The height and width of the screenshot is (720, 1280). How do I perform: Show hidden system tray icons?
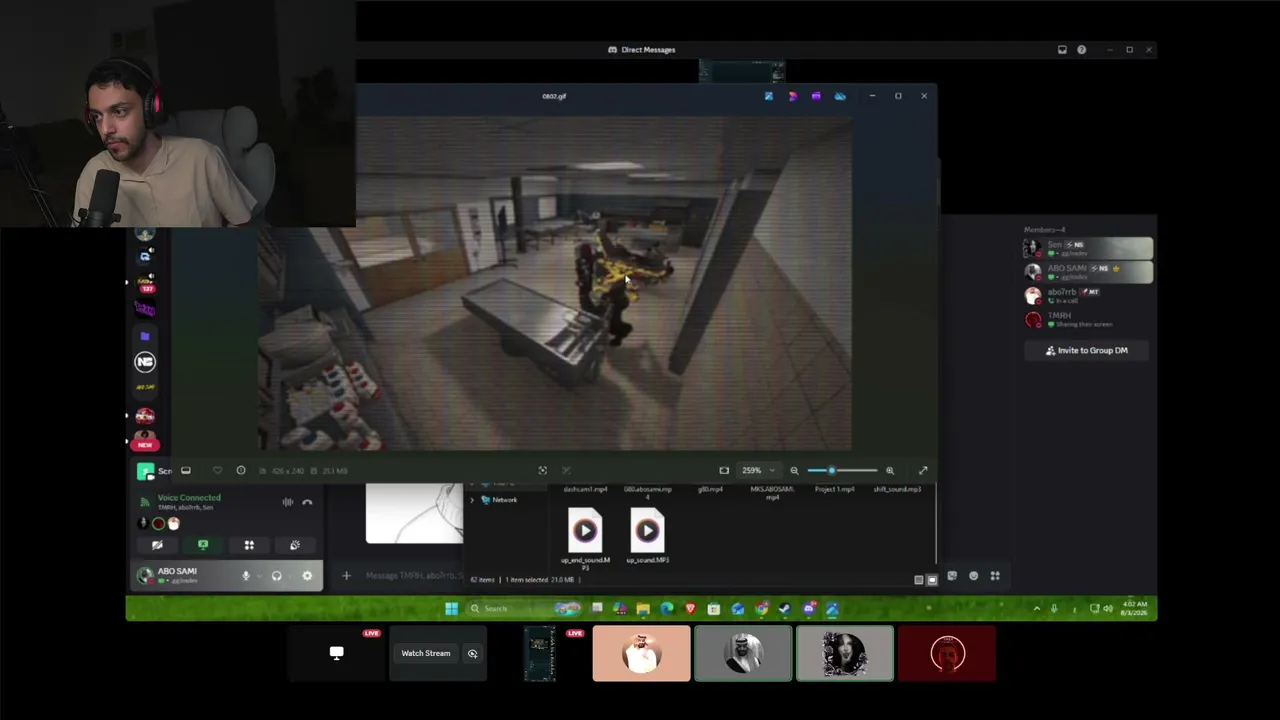point(1036,608)
